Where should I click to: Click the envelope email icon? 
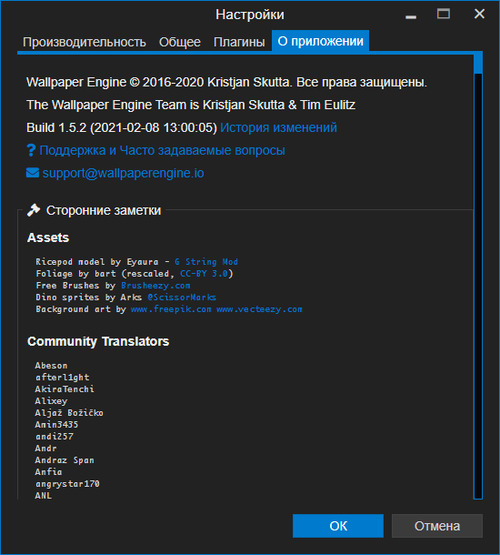click(x=33, y=173)
